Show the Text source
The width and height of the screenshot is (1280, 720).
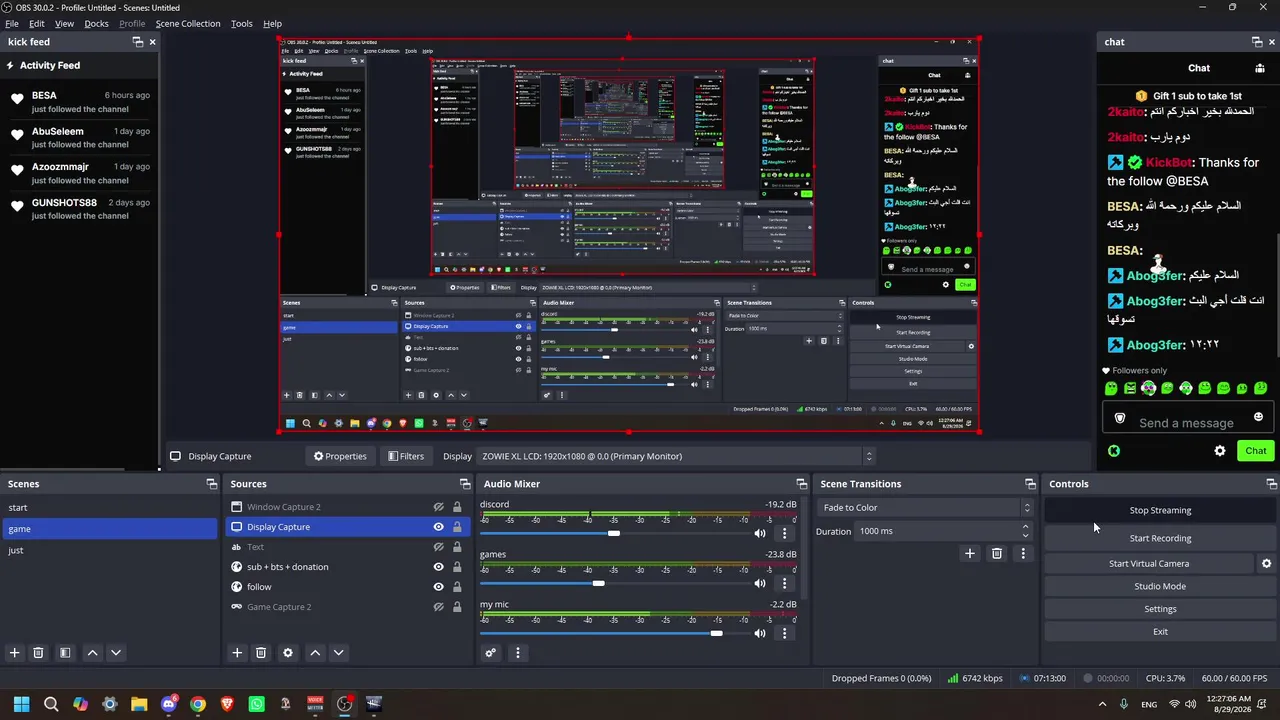point(439,547)
